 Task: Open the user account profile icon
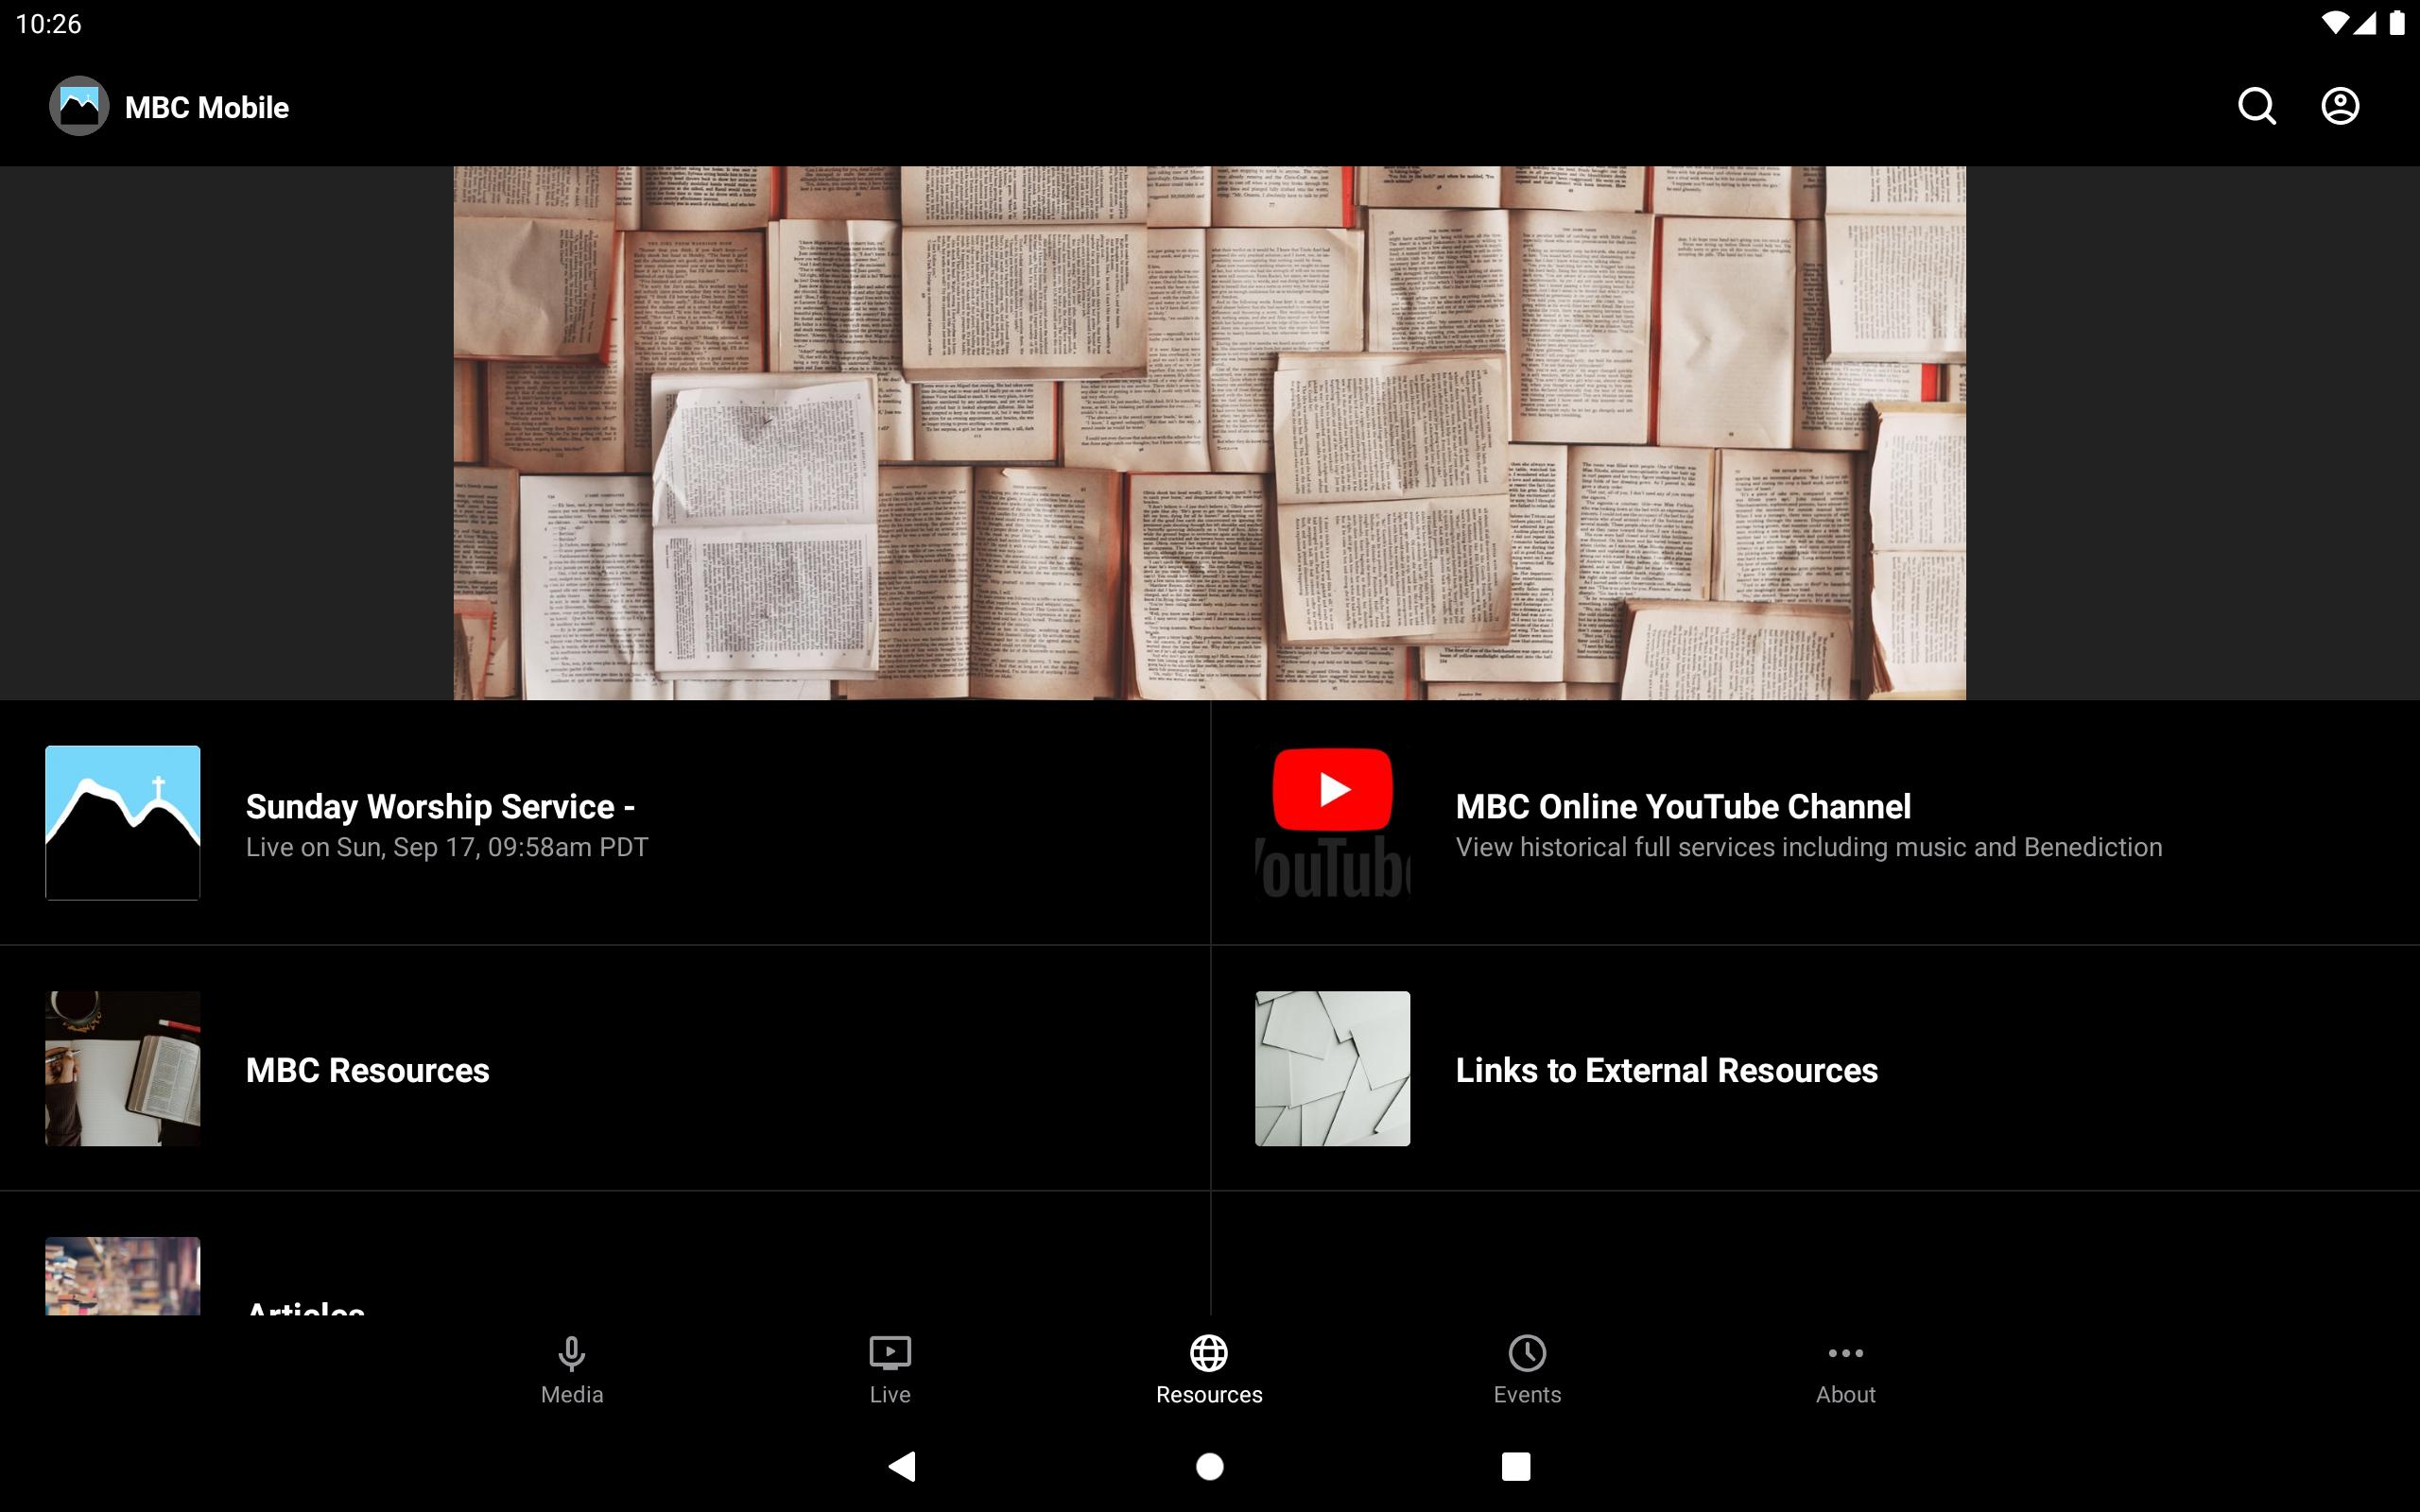(2339, 106)
